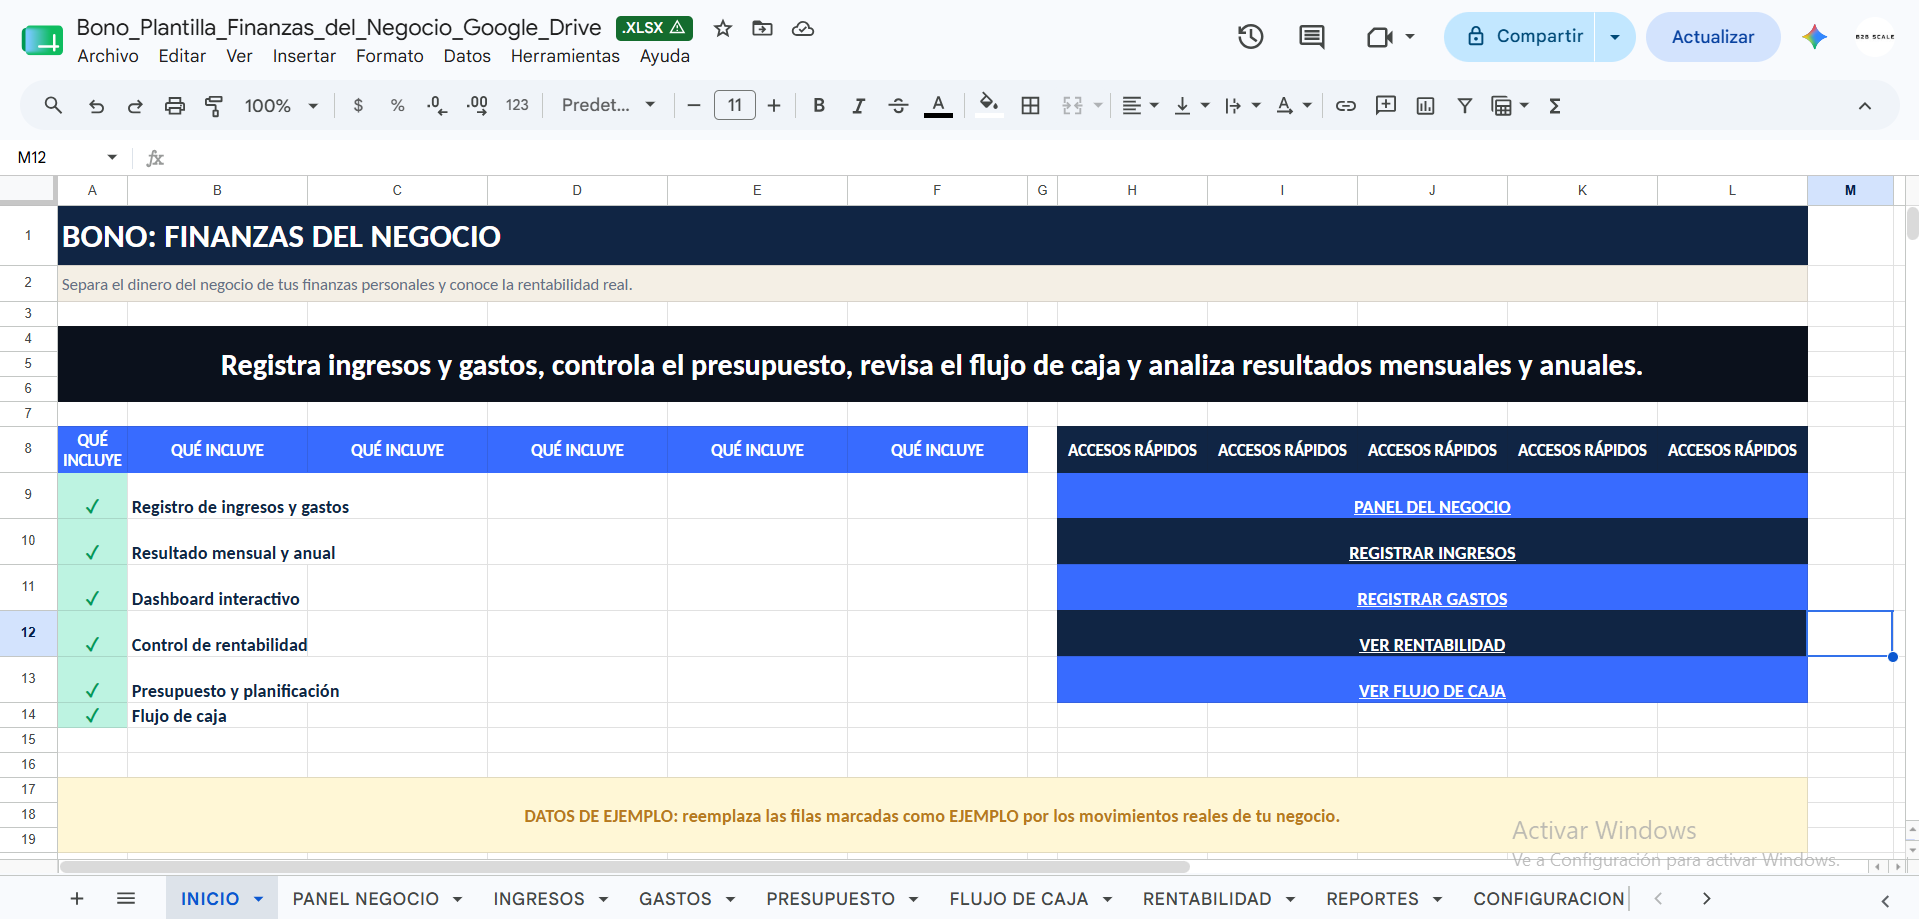Follow the VER RENTABILIDAD link
Viewport: 1919px width, 919px height.
pyautogui.click(x=1432, y=645)
